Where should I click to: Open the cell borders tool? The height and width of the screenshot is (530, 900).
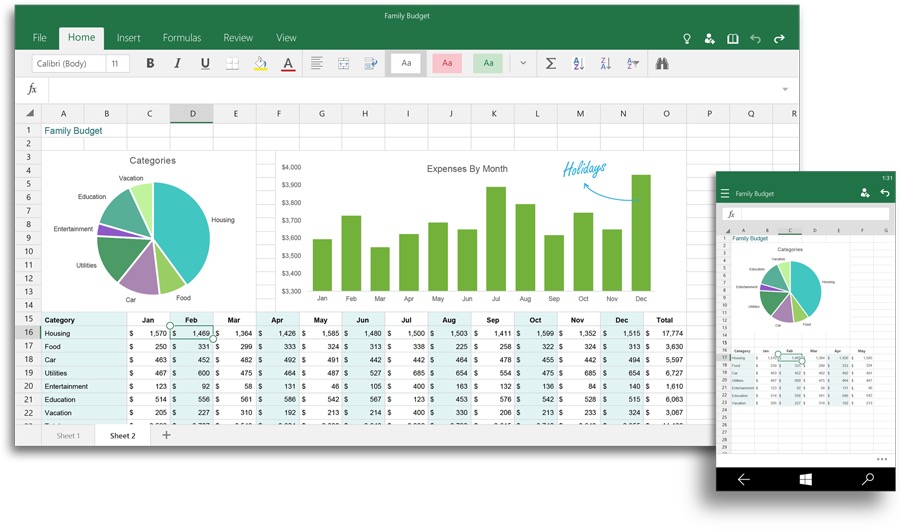coord(233,64)
